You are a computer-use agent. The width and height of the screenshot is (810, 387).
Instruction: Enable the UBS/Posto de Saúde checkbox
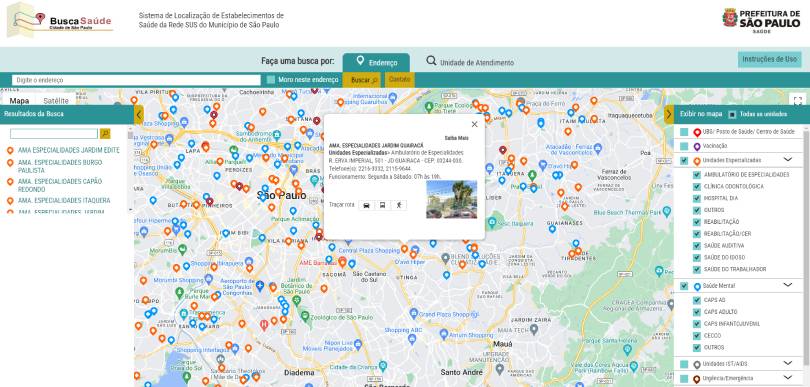tap(684, 132)
